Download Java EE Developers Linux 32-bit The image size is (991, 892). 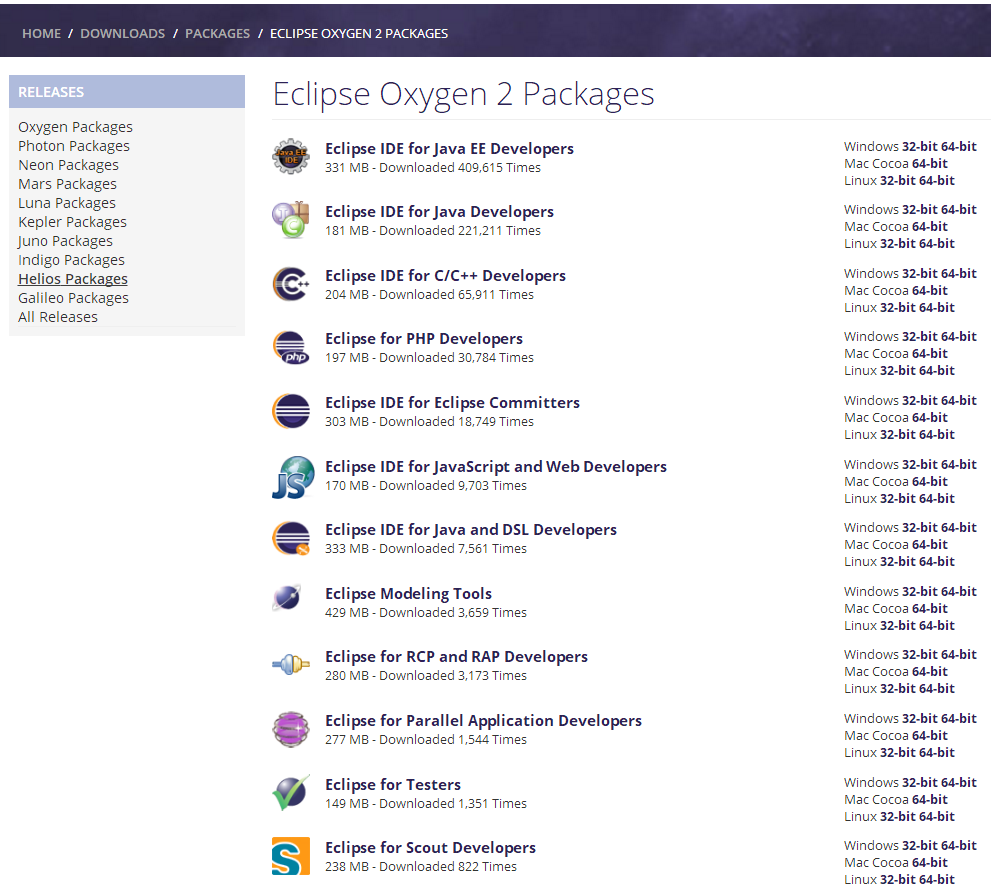coord(897,181)
